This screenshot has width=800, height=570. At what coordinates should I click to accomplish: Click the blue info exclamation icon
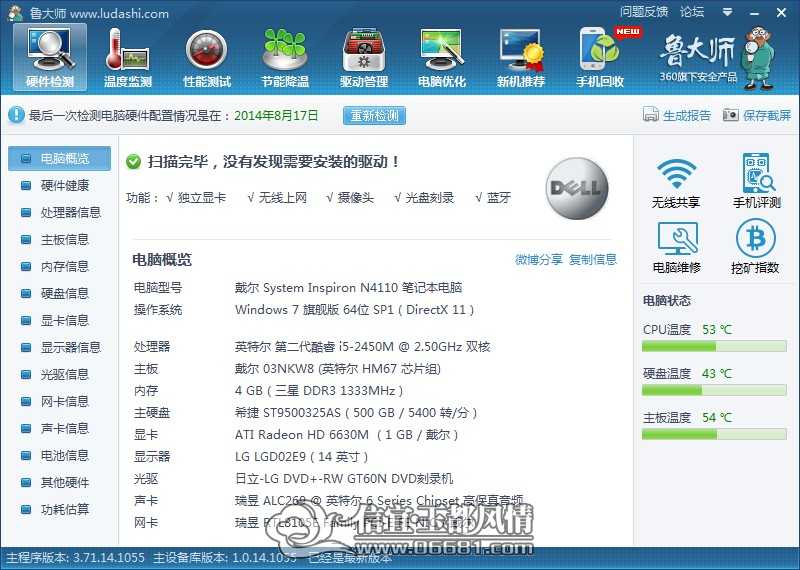pyautogui.click(x=16, y=115)
